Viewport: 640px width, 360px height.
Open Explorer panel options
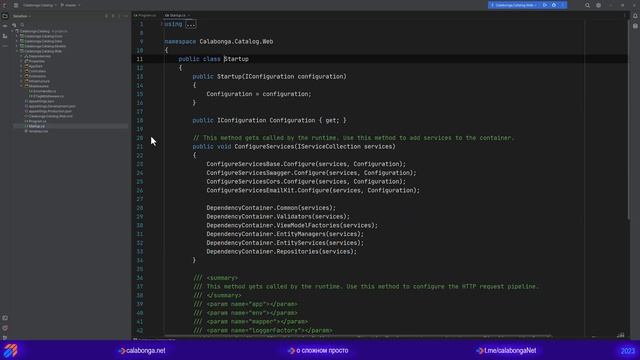tap(119, 16)
